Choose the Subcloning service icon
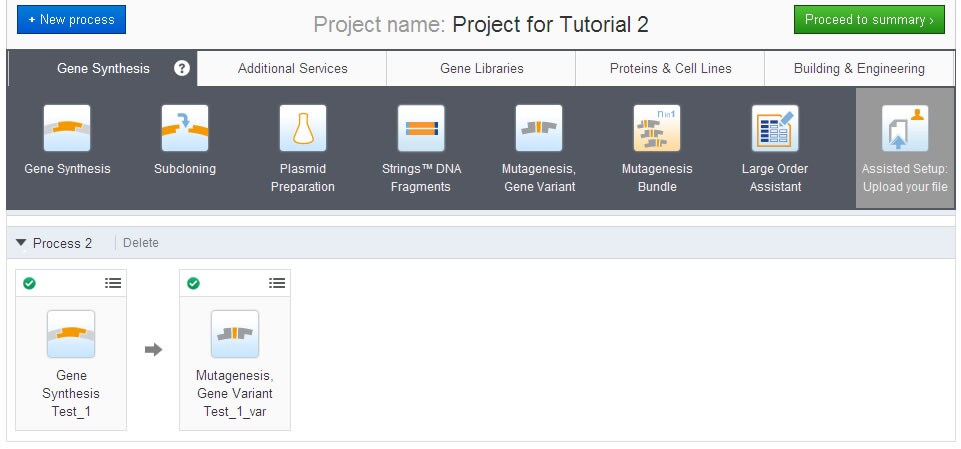Viewport: 961px width, 449px height. 185,129
